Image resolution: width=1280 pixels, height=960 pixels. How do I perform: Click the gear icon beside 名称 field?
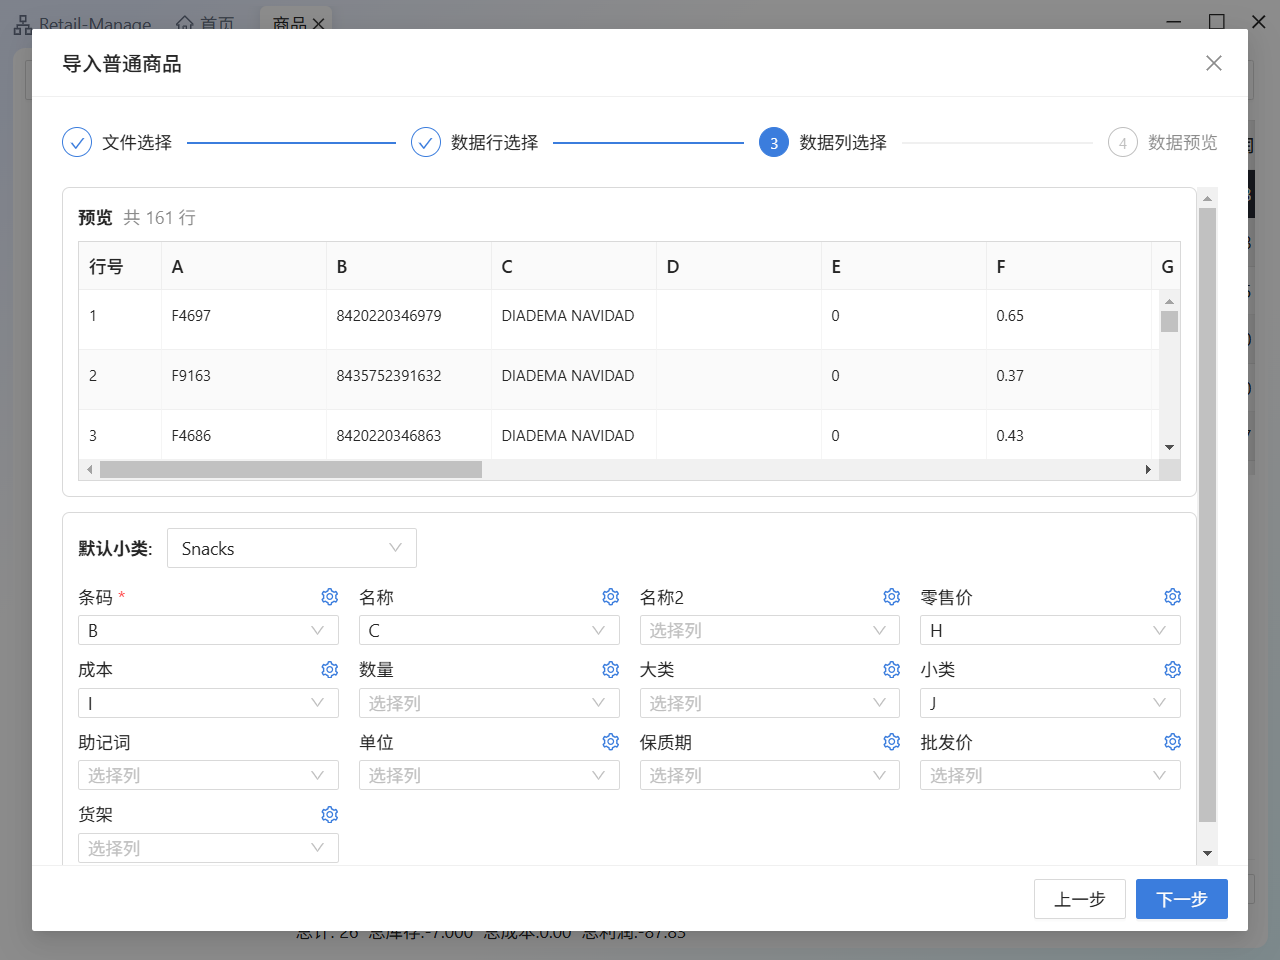(x=610, y=597)
